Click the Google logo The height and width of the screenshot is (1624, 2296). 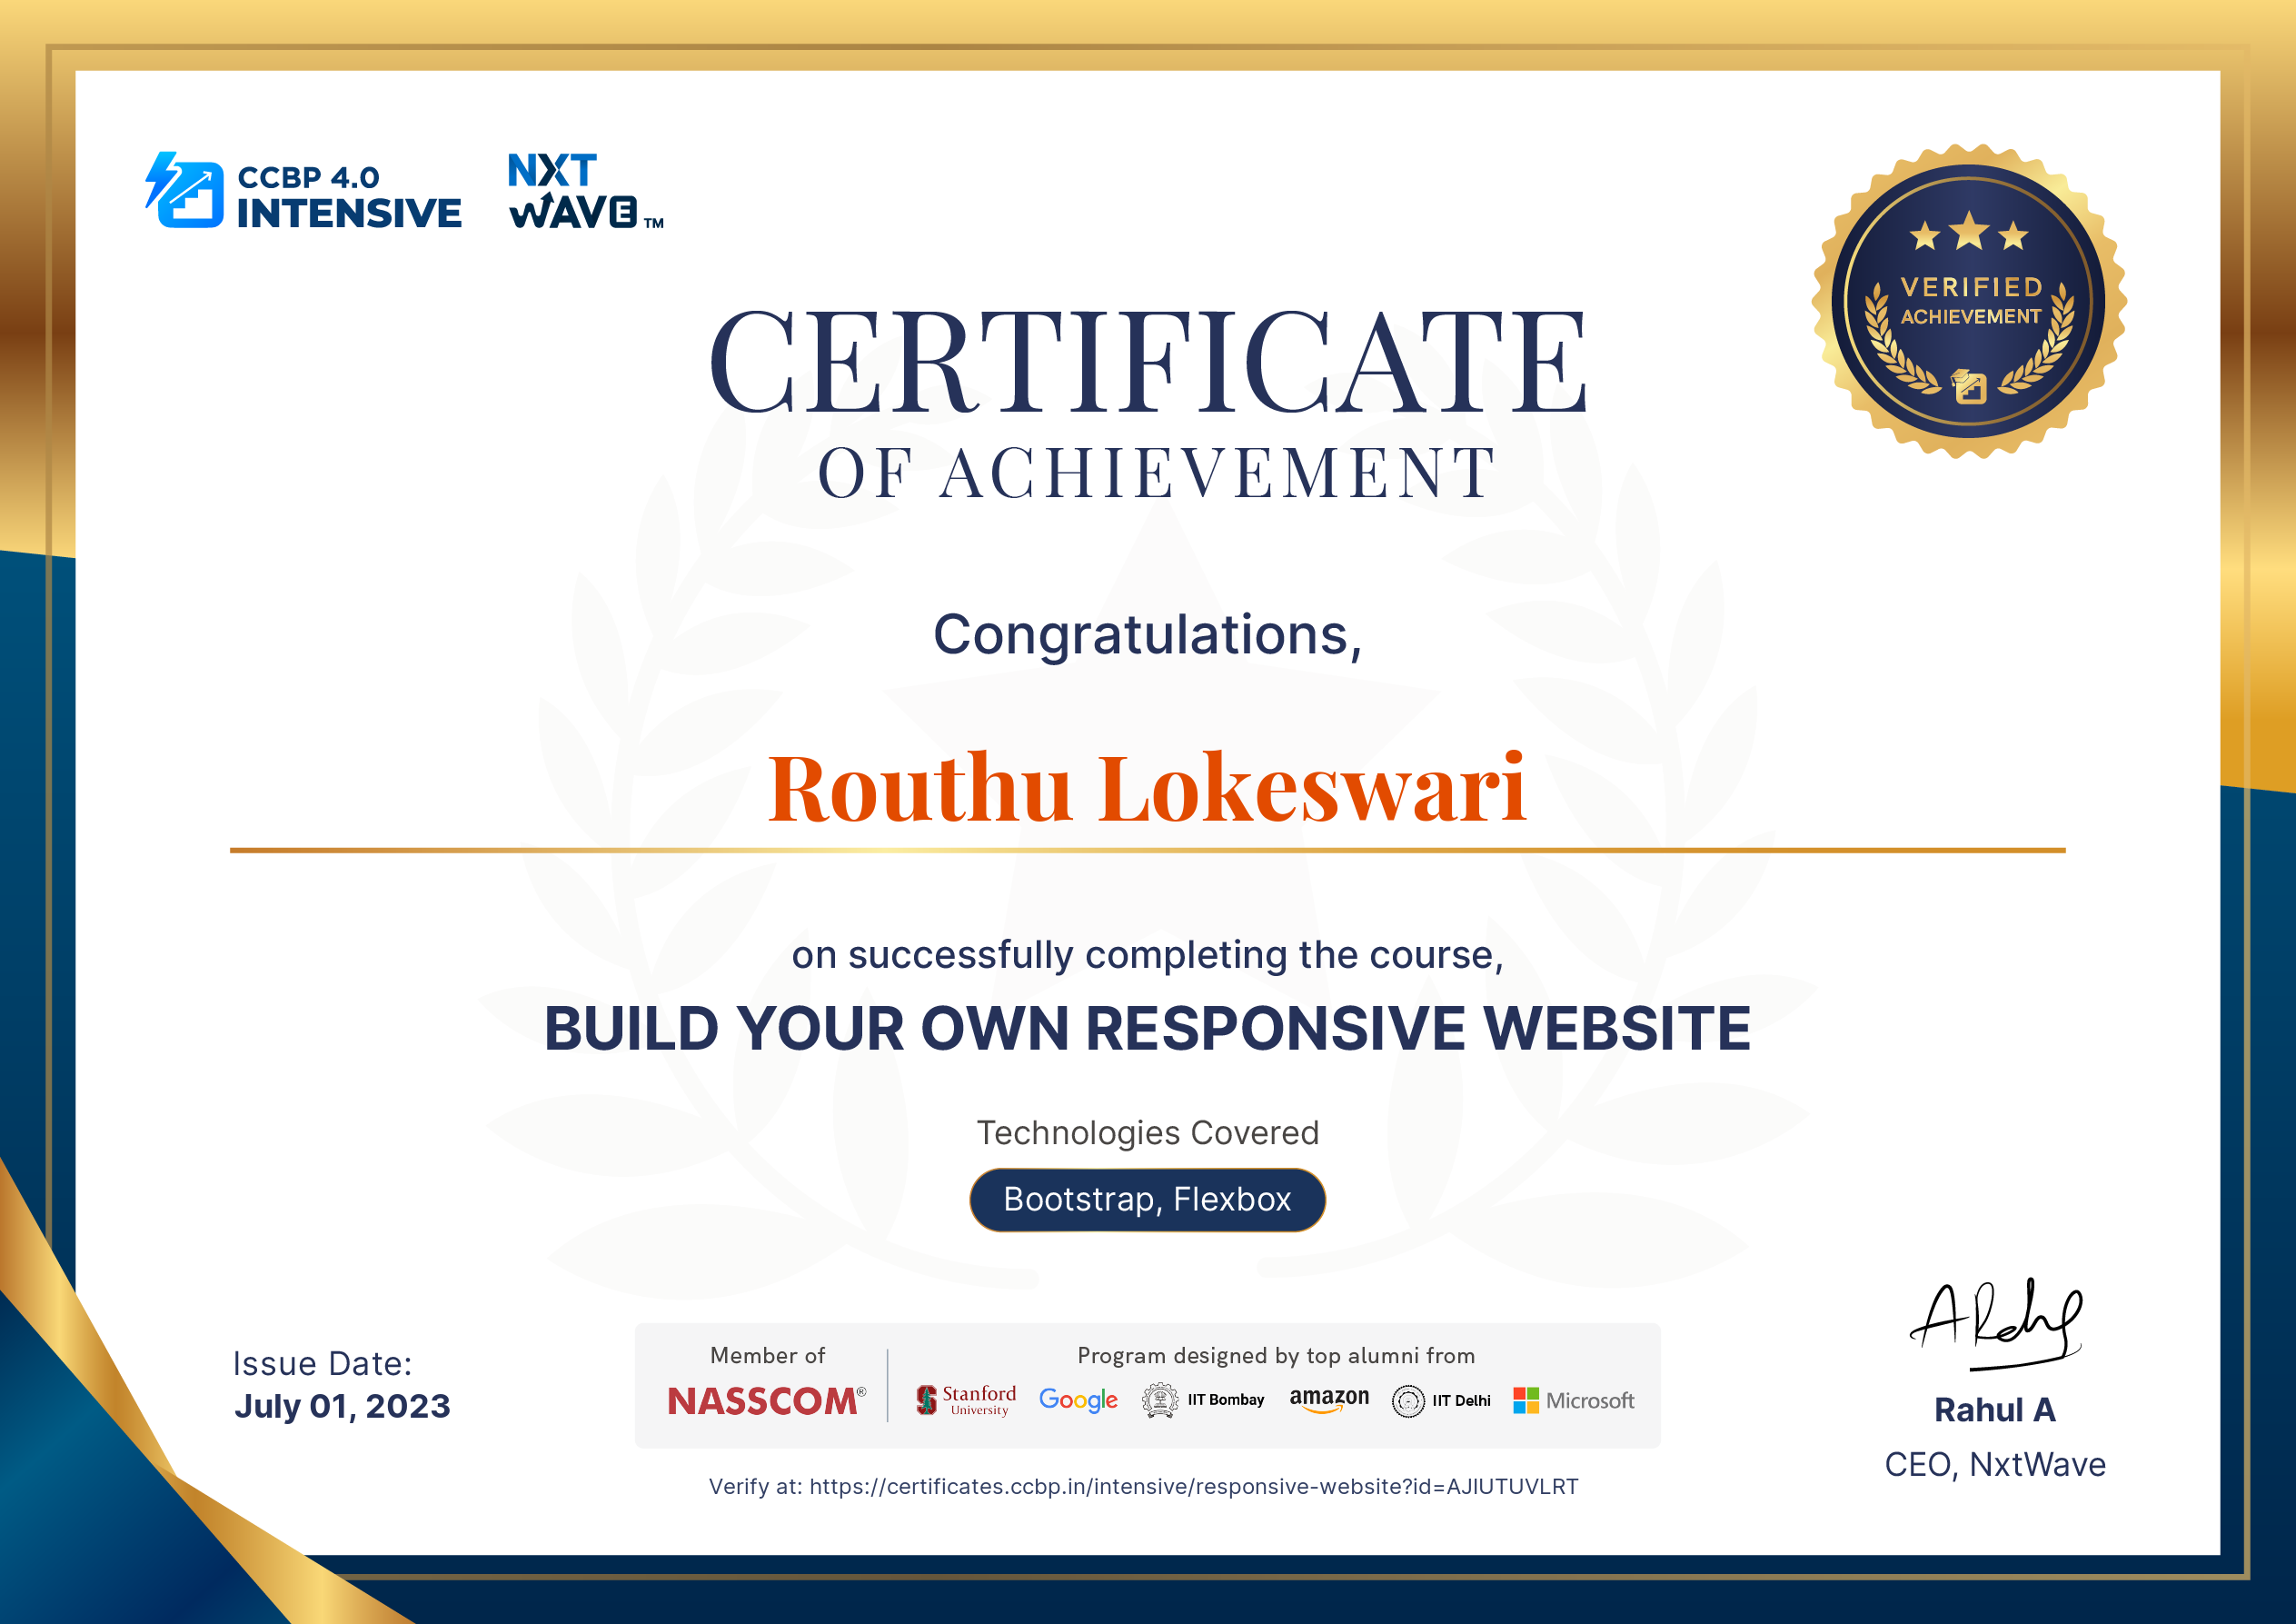pyautogui.click(x=1078, y=1401)
